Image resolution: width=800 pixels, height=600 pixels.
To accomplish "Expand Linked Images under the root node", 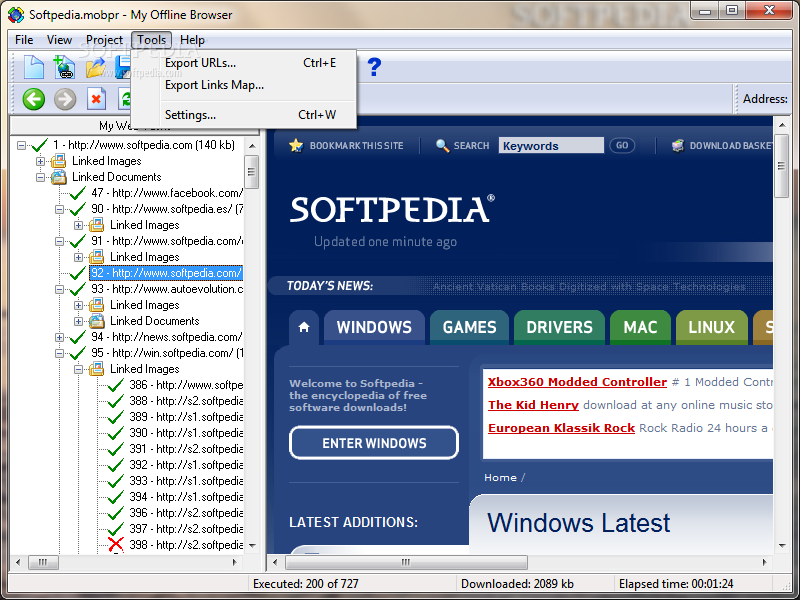I will (40, 161).
